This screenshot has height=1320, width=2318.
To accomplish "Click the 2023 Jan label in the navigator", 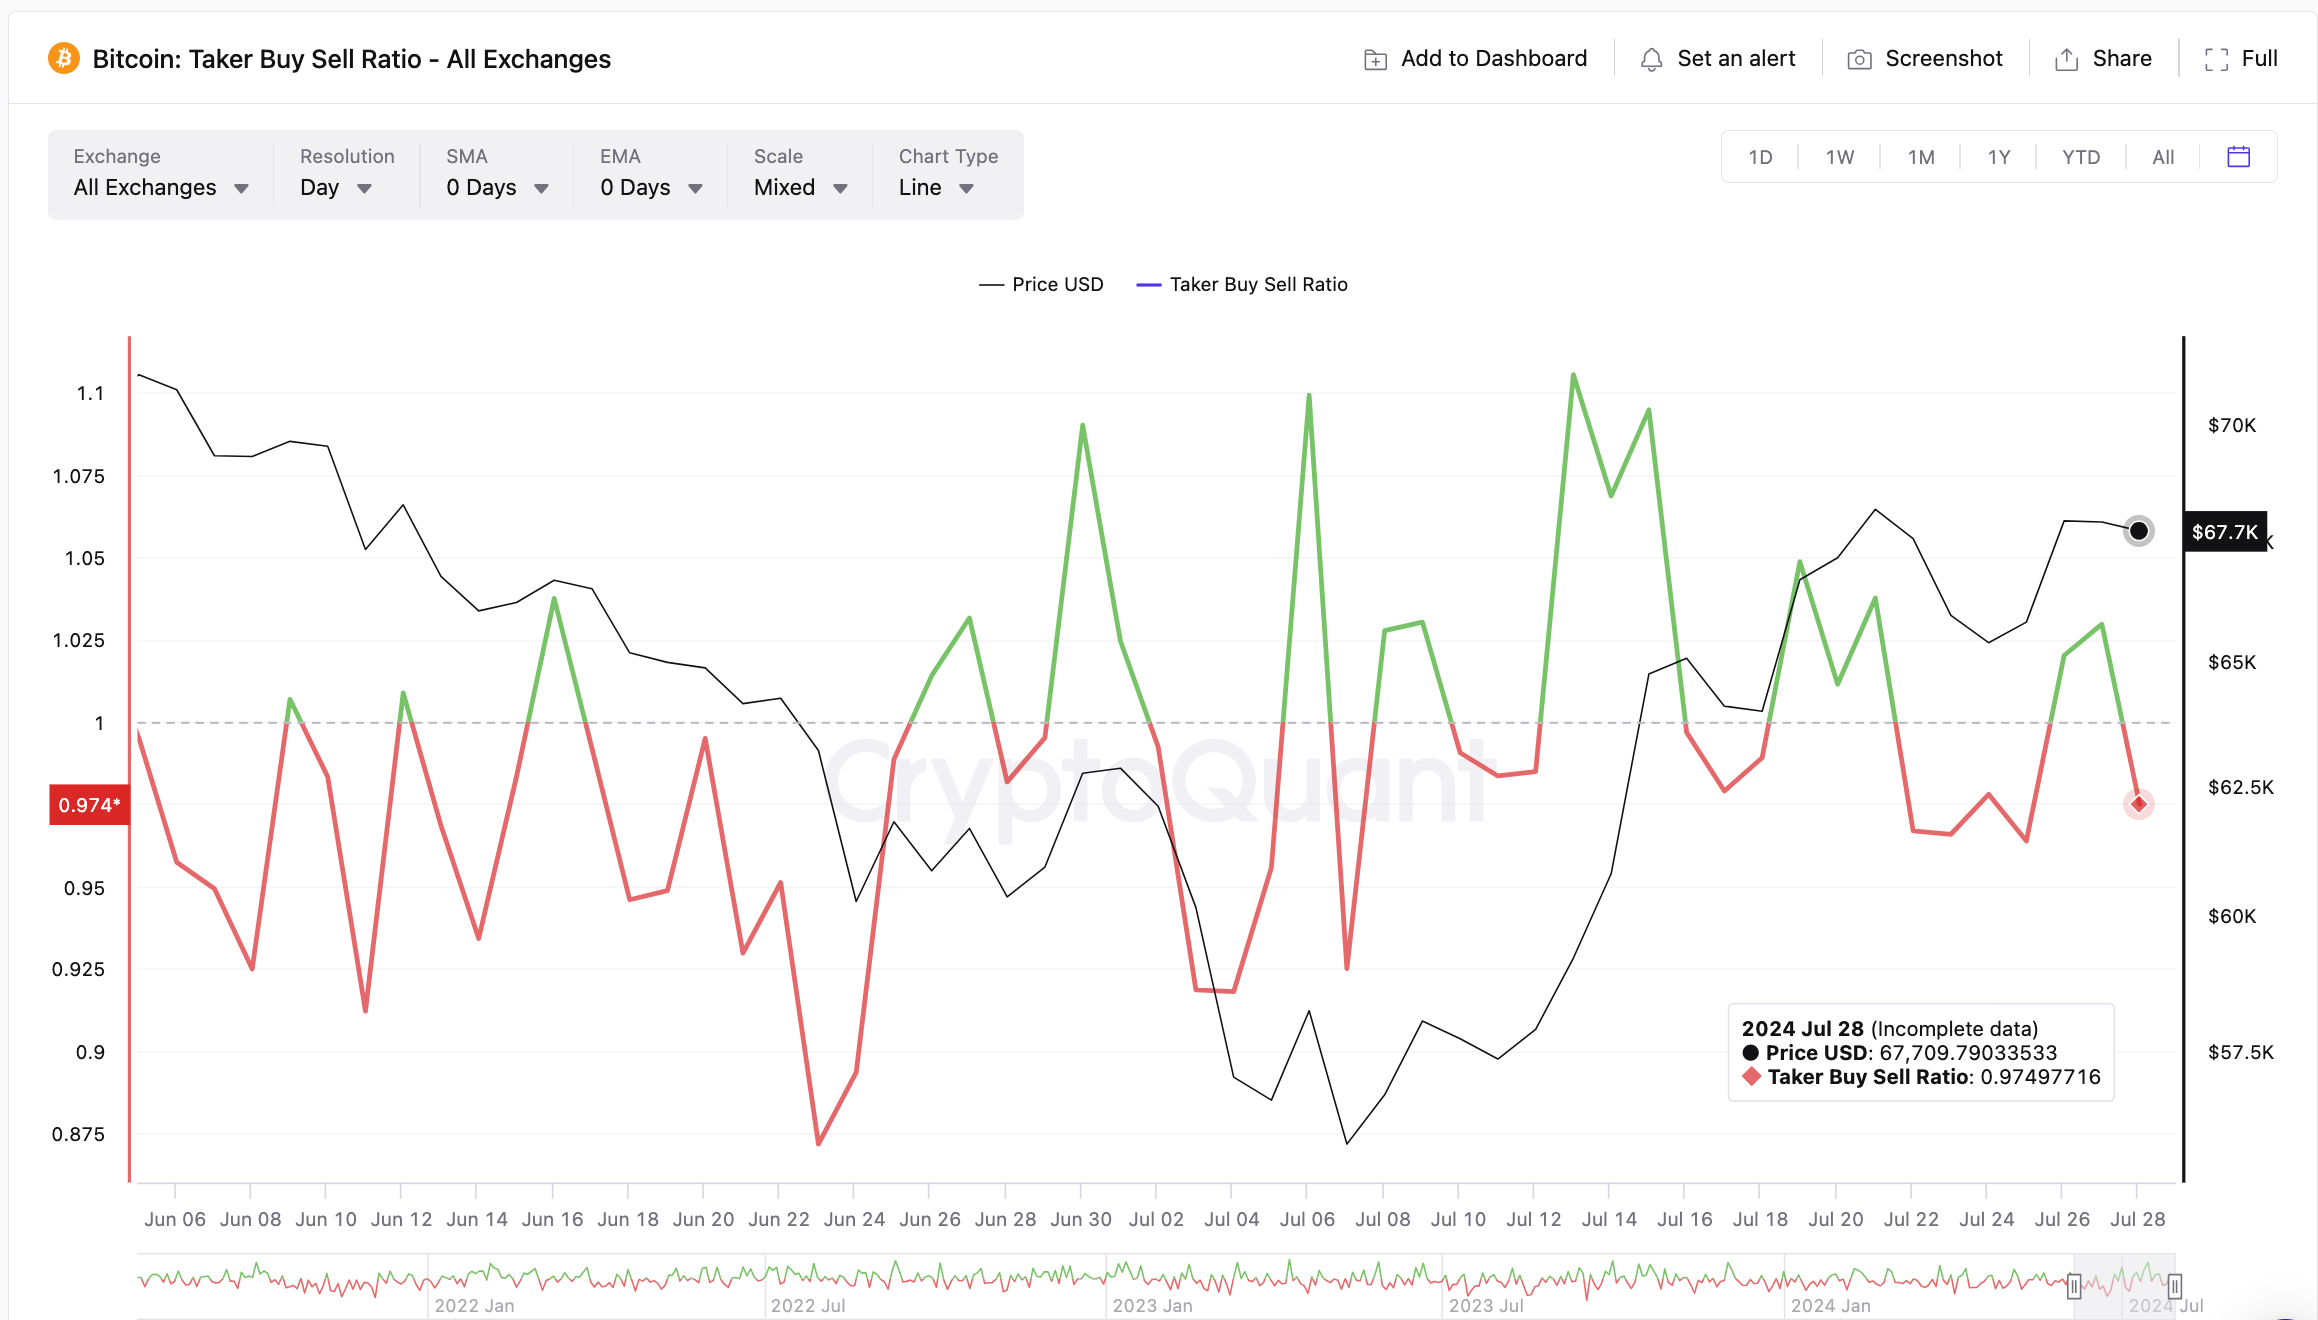I will point(1152,1305).
